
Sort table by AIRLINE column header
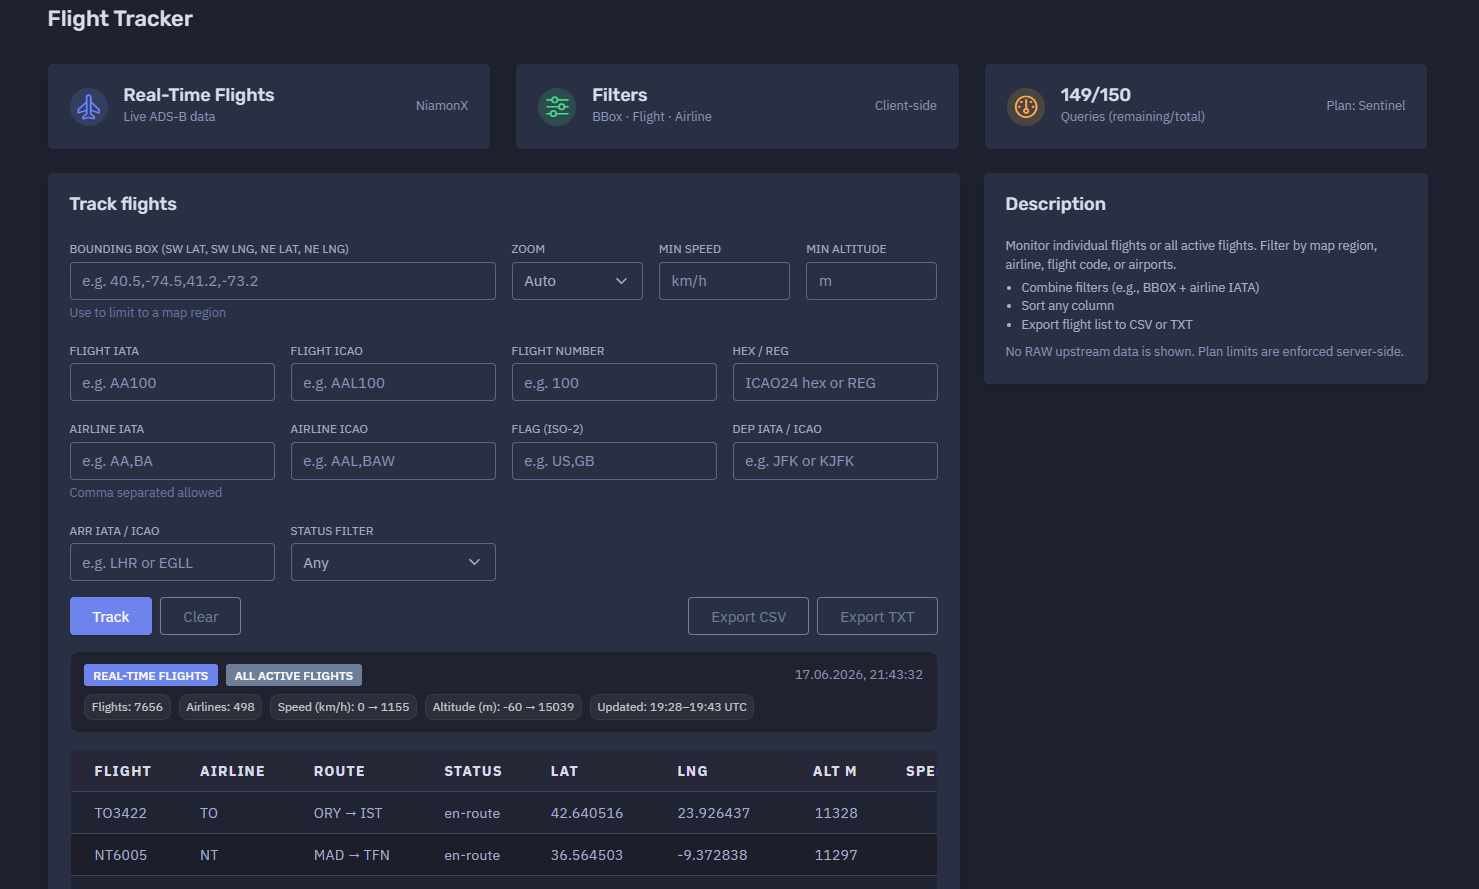[x=232, y=771]
